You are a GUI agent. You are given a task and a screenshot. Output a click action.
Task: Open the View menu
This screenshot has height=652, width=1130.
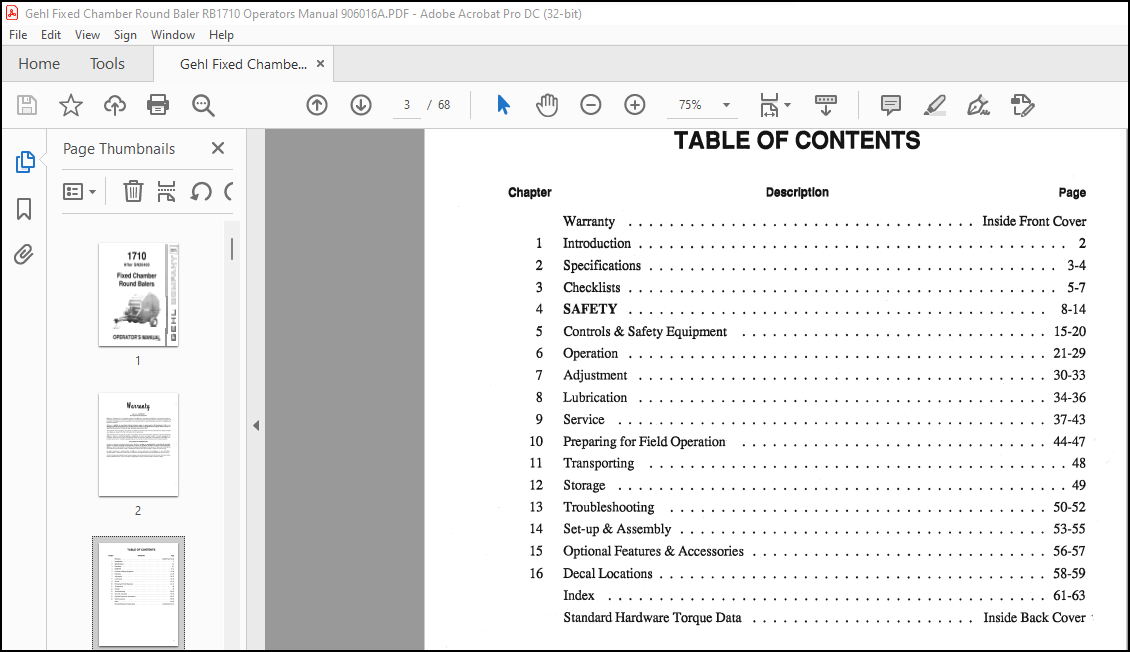tap(87, 35)
